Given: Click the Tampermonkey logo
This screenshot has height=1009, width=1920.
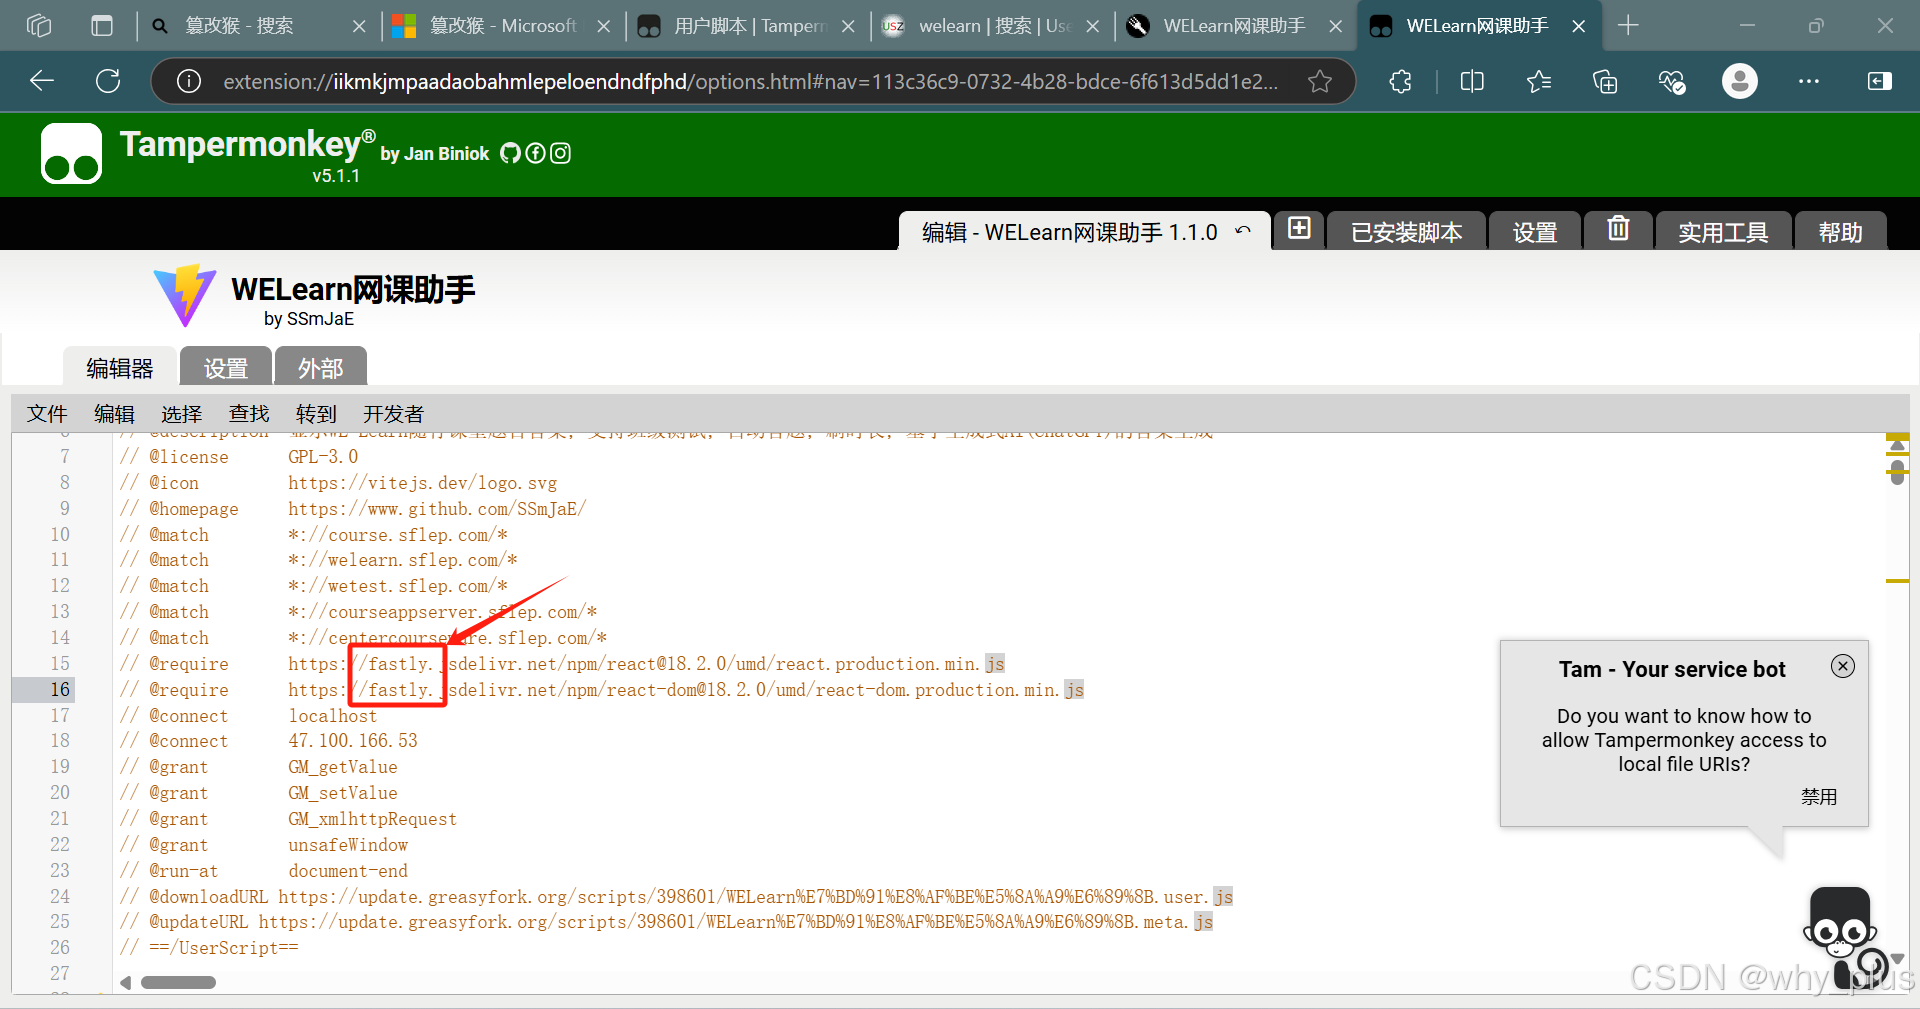Looking at the screenshot, I should (71, 154).
